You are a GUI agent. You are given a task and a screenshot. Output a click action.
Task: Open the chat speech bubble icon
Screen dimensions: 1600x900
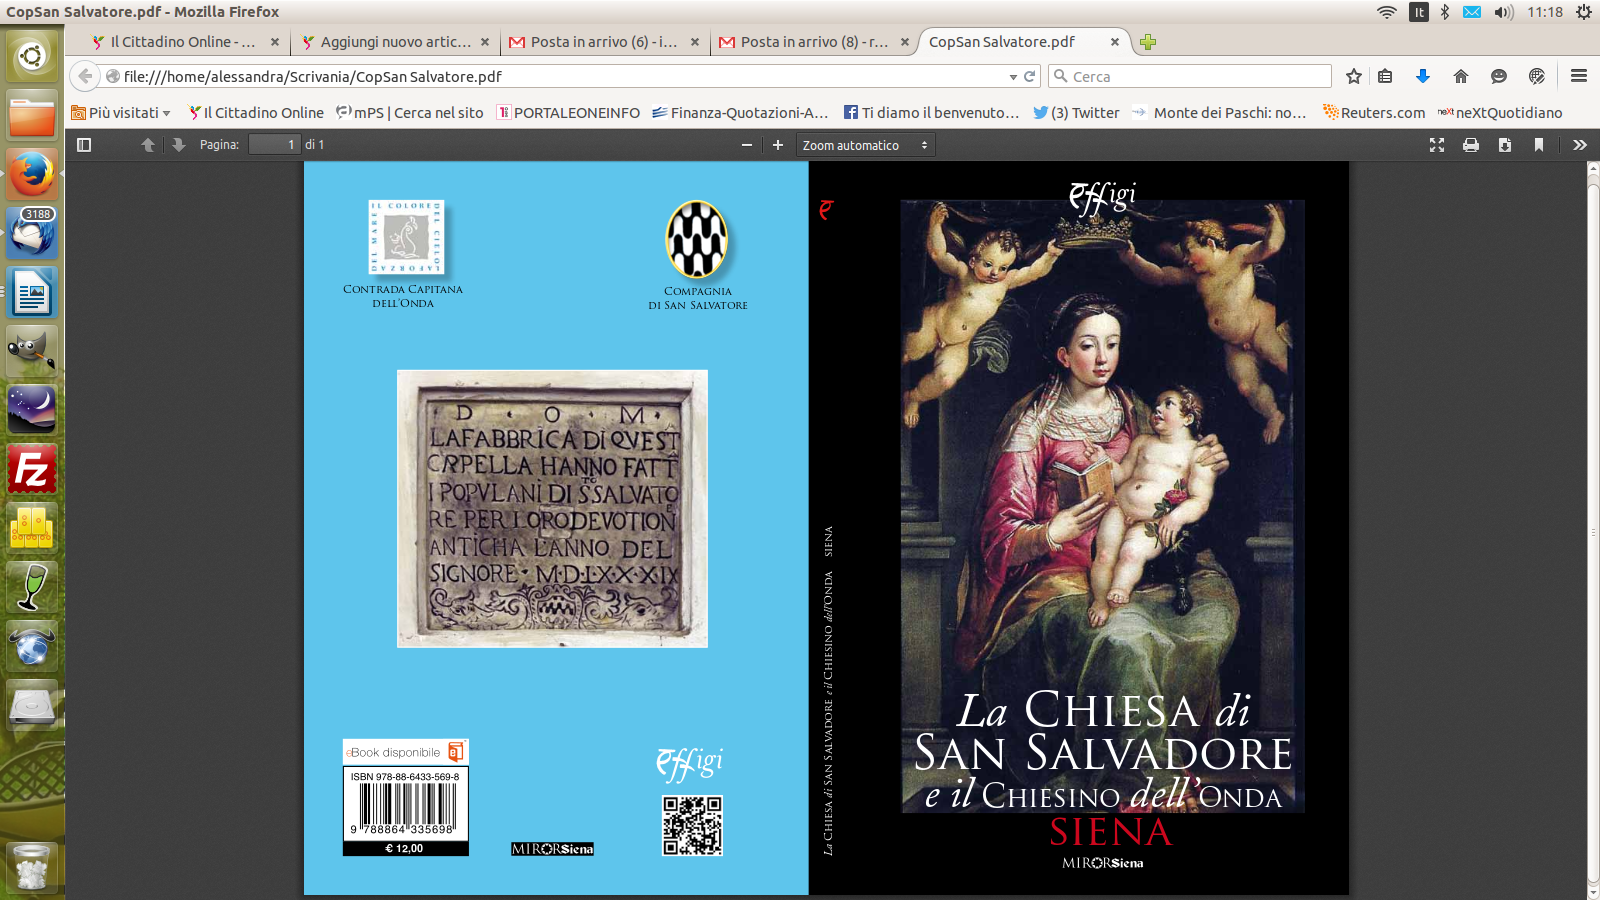point(1498,76)
